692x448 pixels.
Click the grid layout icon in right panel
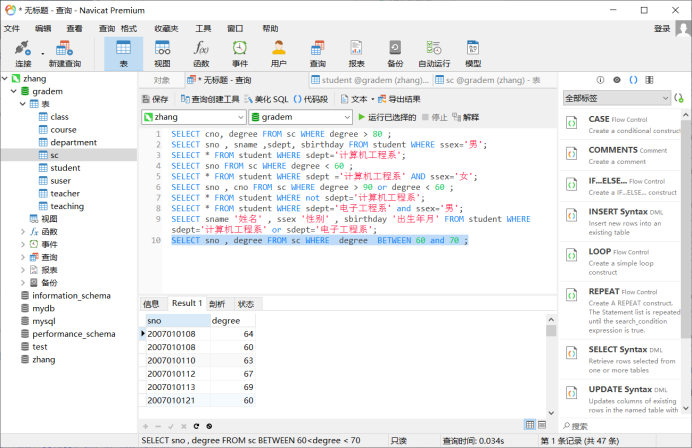tap(649, 80)
